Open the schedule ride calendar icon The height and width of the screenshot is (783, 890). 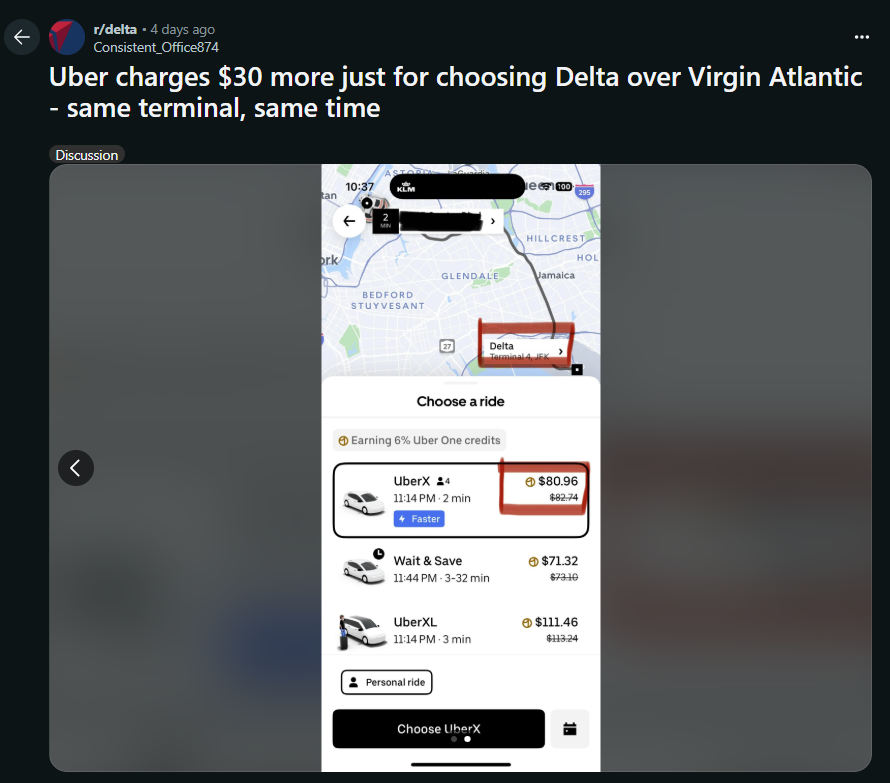[x=570, y=728]
